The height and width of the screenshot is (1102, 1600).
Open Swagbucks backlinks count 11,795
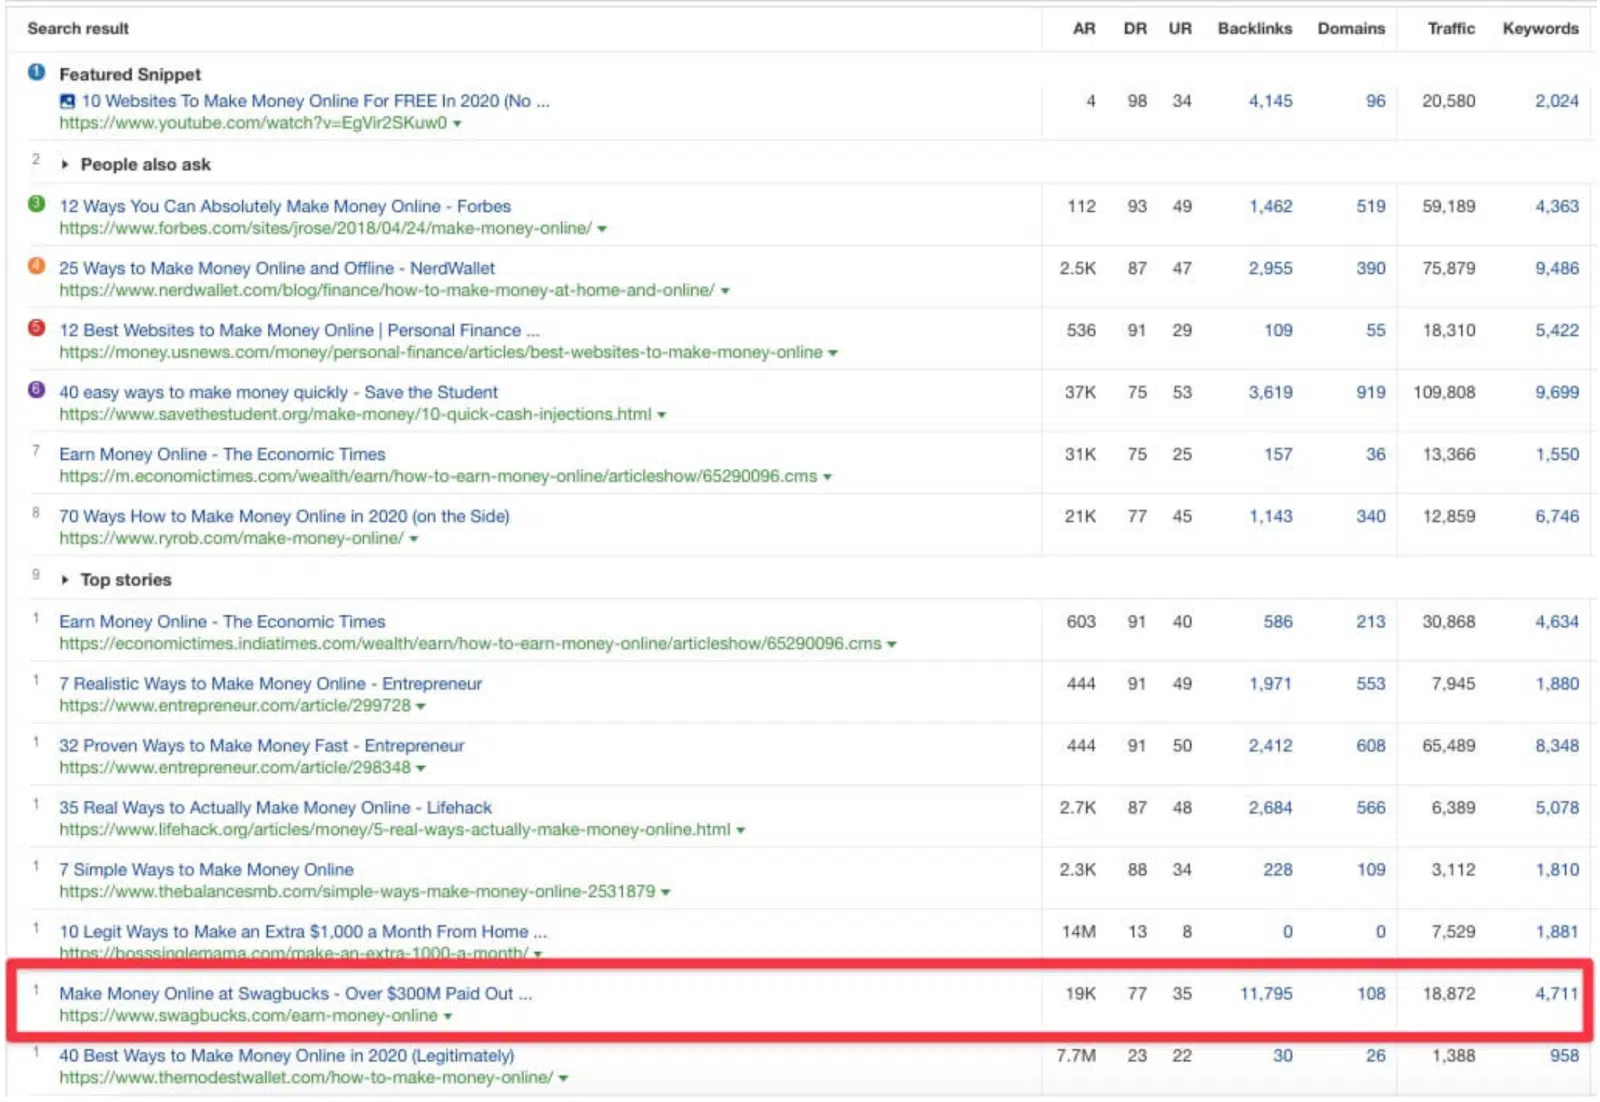coord(1266,993)
